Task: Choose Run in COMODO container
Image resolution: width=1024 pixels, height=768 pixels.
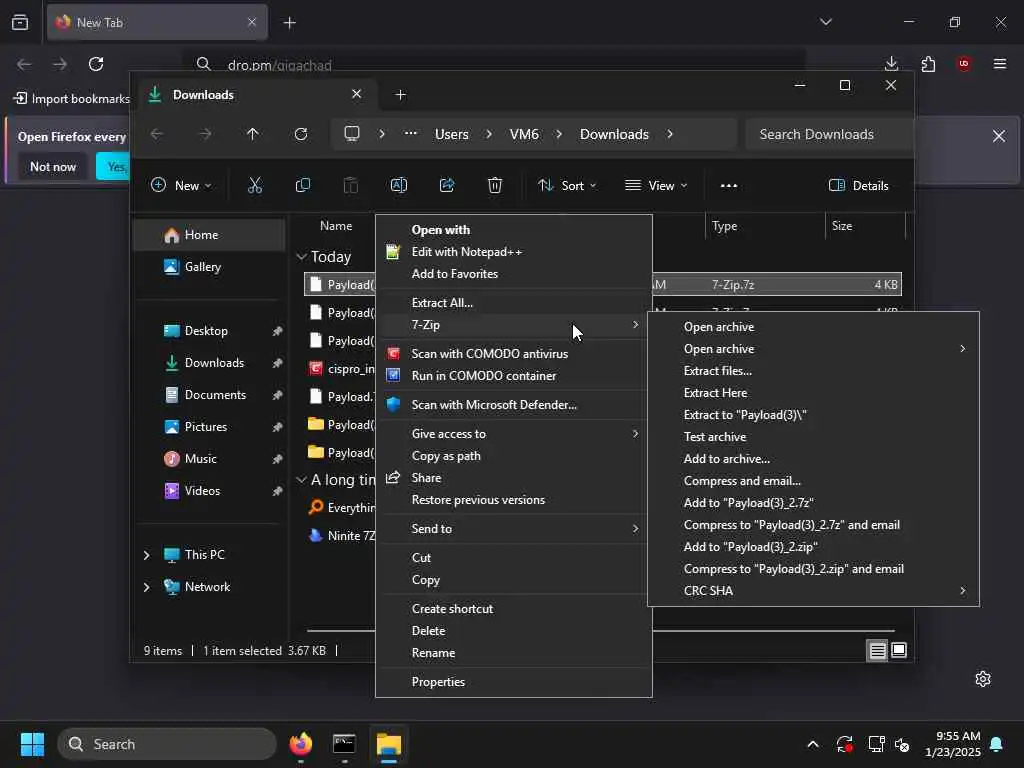Action: click(514, 376)
